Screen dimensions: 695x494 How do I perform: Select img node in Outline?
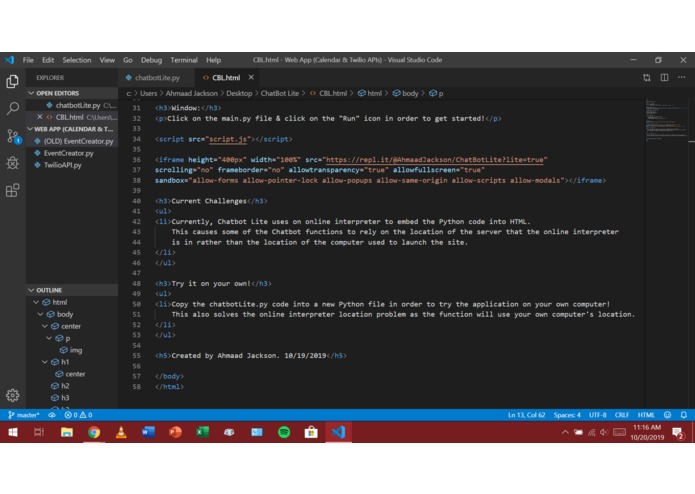click(x=75, y=350)
